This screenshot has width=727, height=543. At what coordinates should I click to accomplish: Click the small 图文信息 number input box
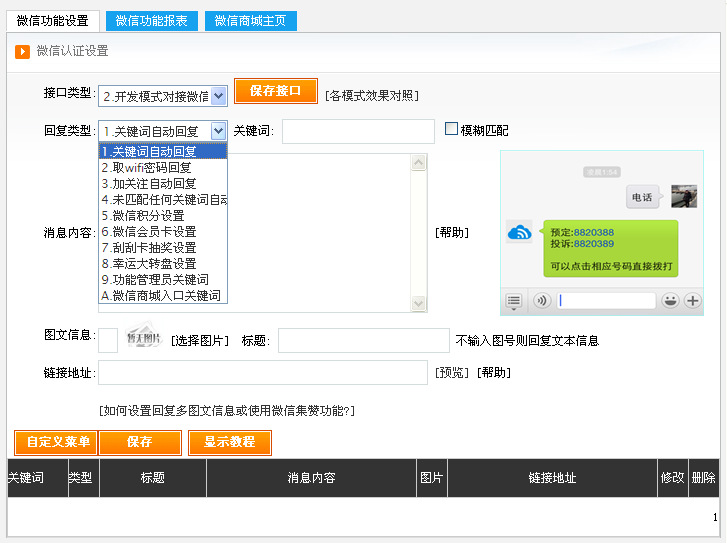(108, 341)
